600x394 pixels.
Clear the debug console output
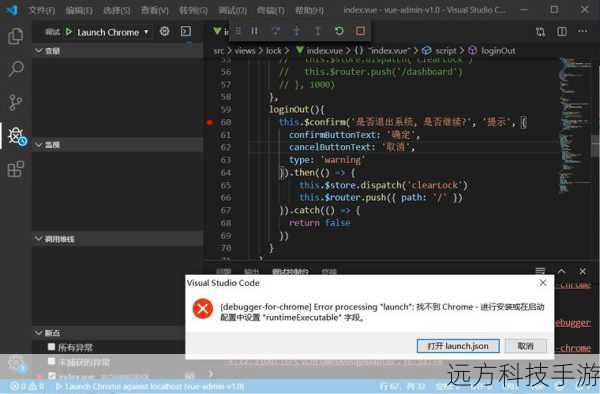click(x=540, y=271)
